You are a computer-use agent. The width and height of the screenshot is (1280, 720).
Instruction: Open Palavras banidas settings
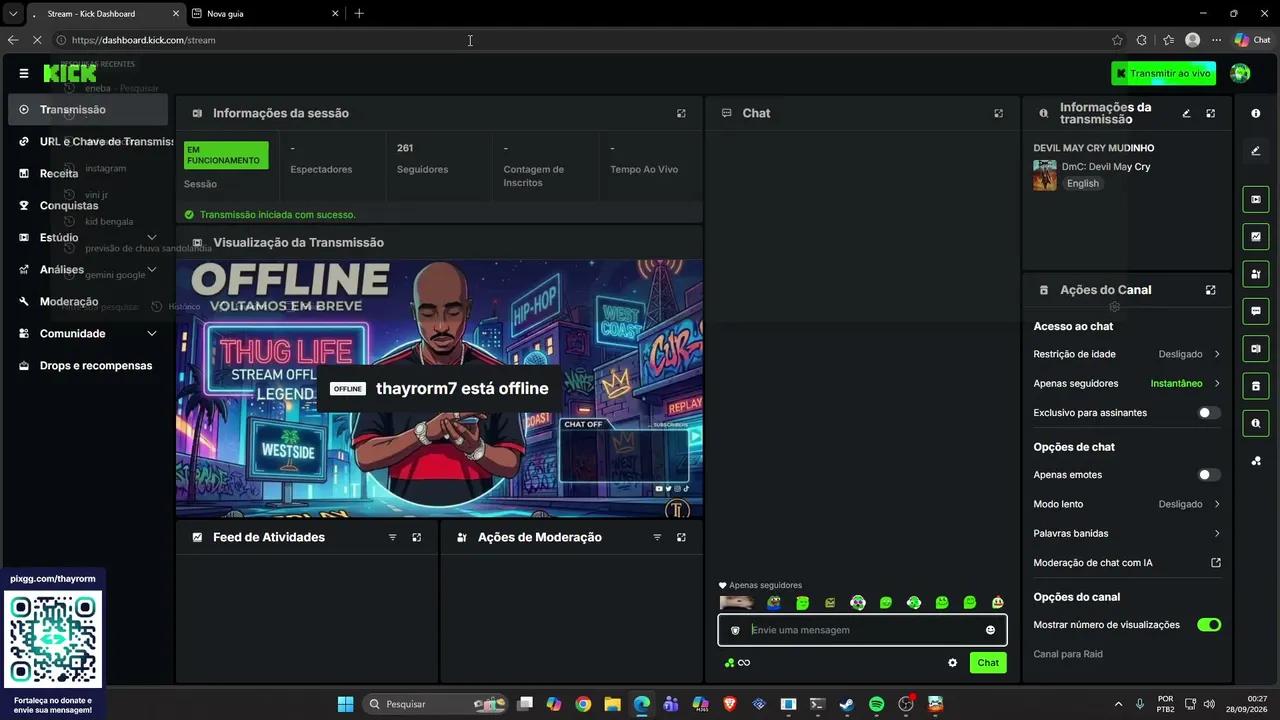[1127, 534]
